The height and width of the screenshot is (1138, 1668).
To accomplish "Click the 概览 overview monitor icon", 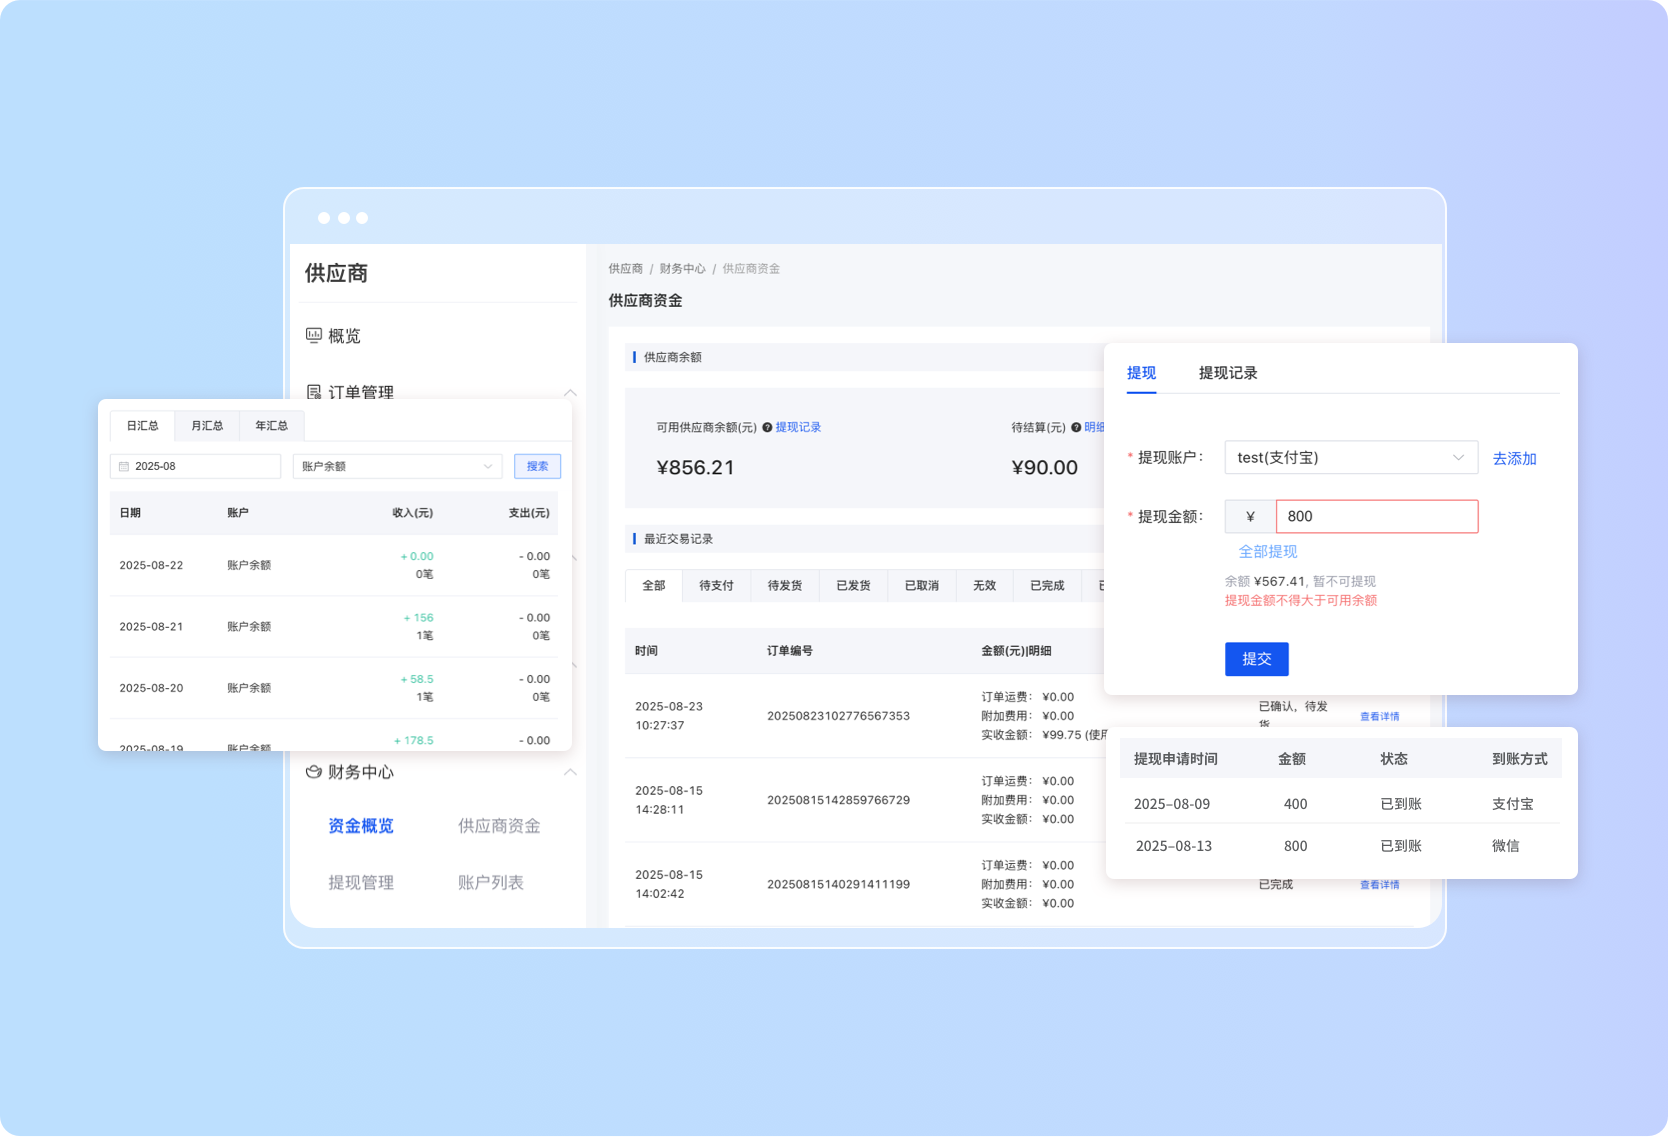I will tap(313, 336).
